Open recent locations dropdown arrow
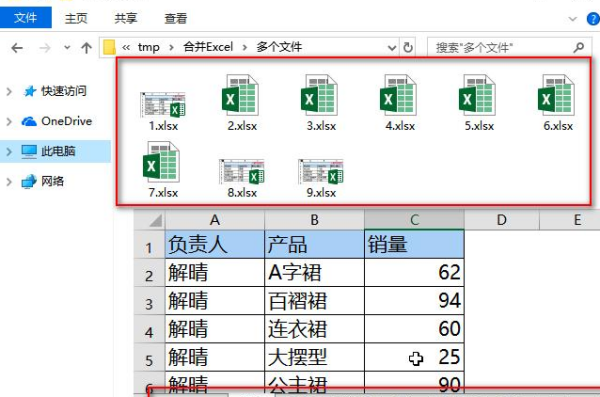The image size is (600, 397). (x=67, y=48)
